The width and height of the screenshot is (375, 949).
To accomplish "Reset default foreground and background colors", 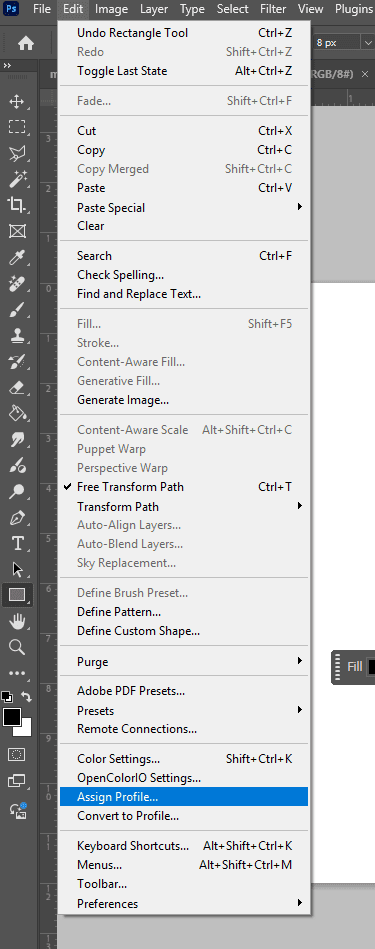I will coord(6,696).
